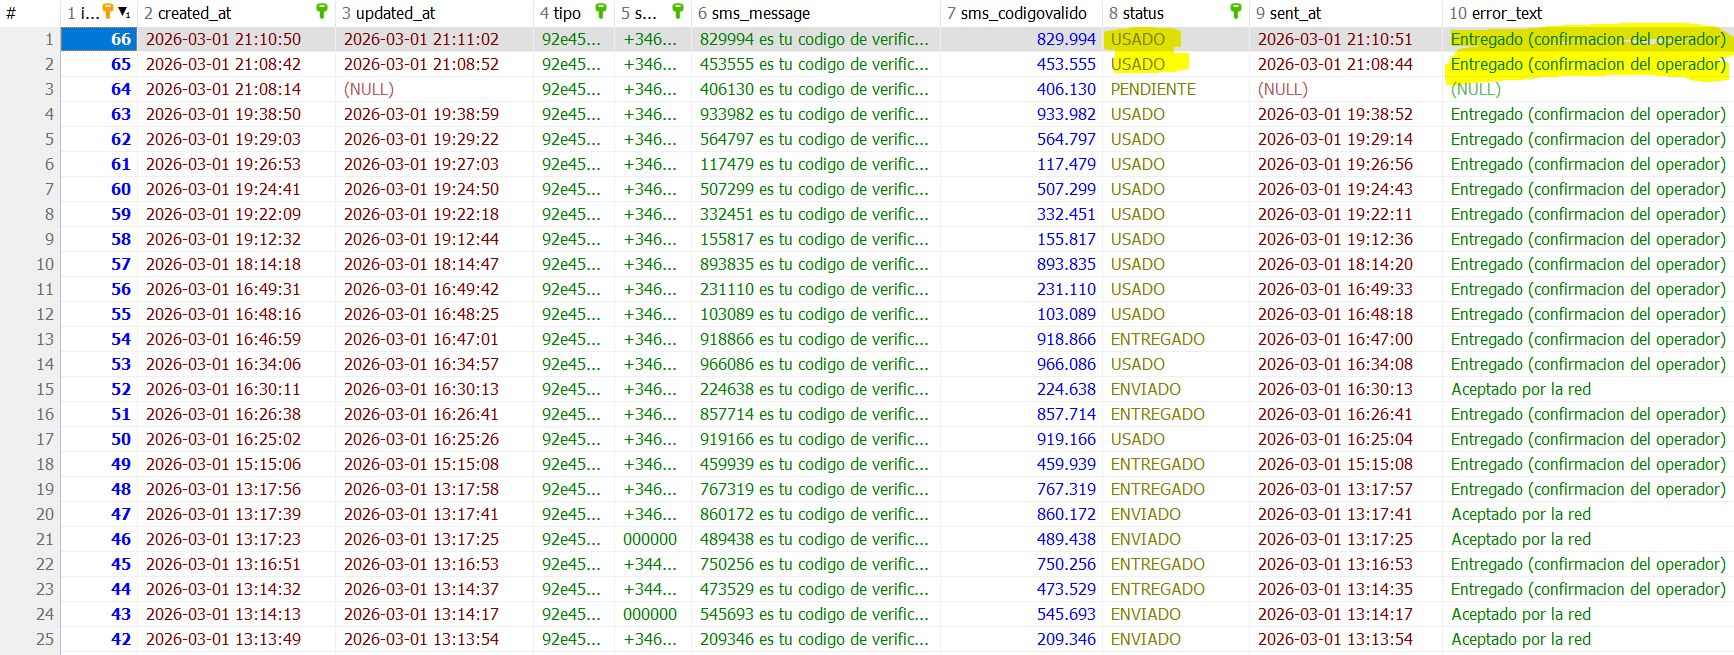
Task: Click the ENTREGADO status in row 13
Action: [1158, 339]
